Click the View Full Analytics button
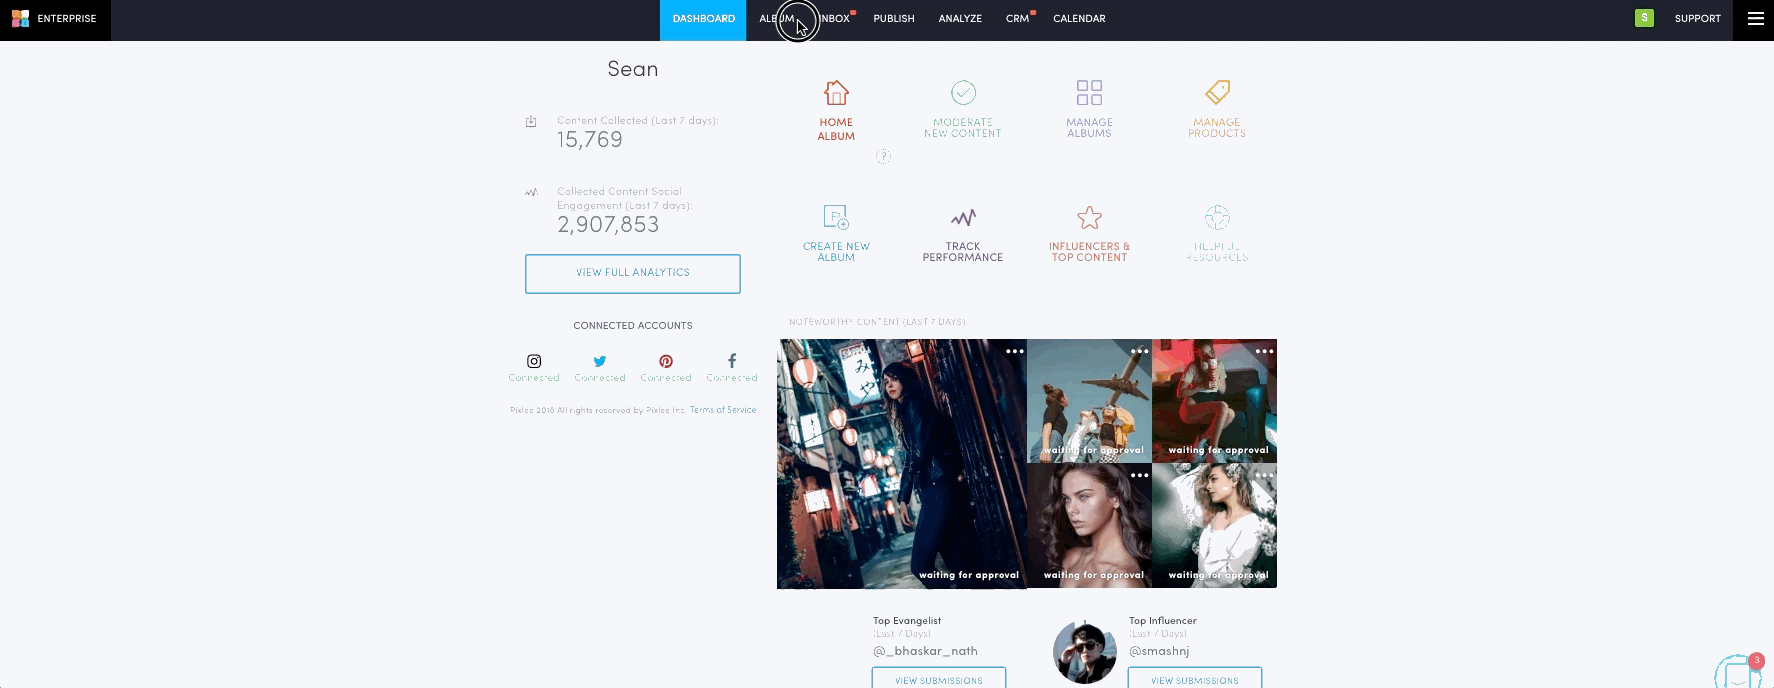The height and width of the screenshot is (688, 1774). point(633,273)
